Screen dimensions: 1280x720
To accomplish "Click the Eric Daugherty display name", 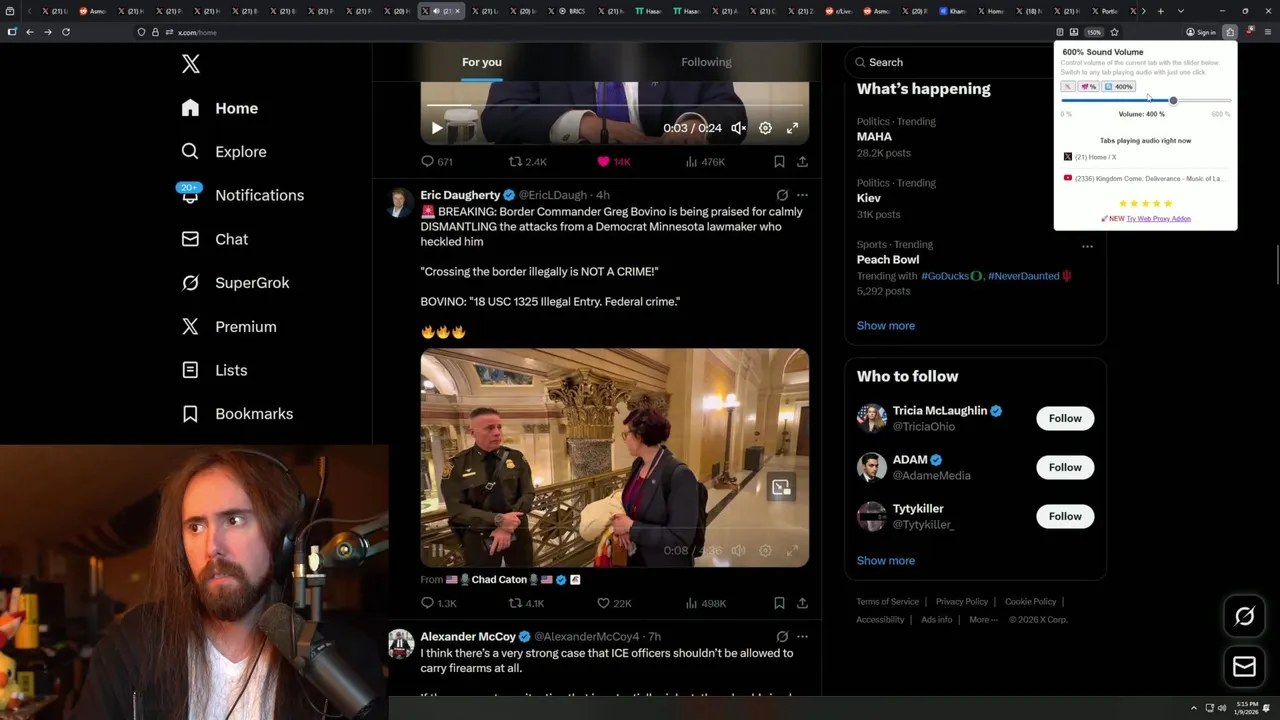I will click(x=460, y=195).
